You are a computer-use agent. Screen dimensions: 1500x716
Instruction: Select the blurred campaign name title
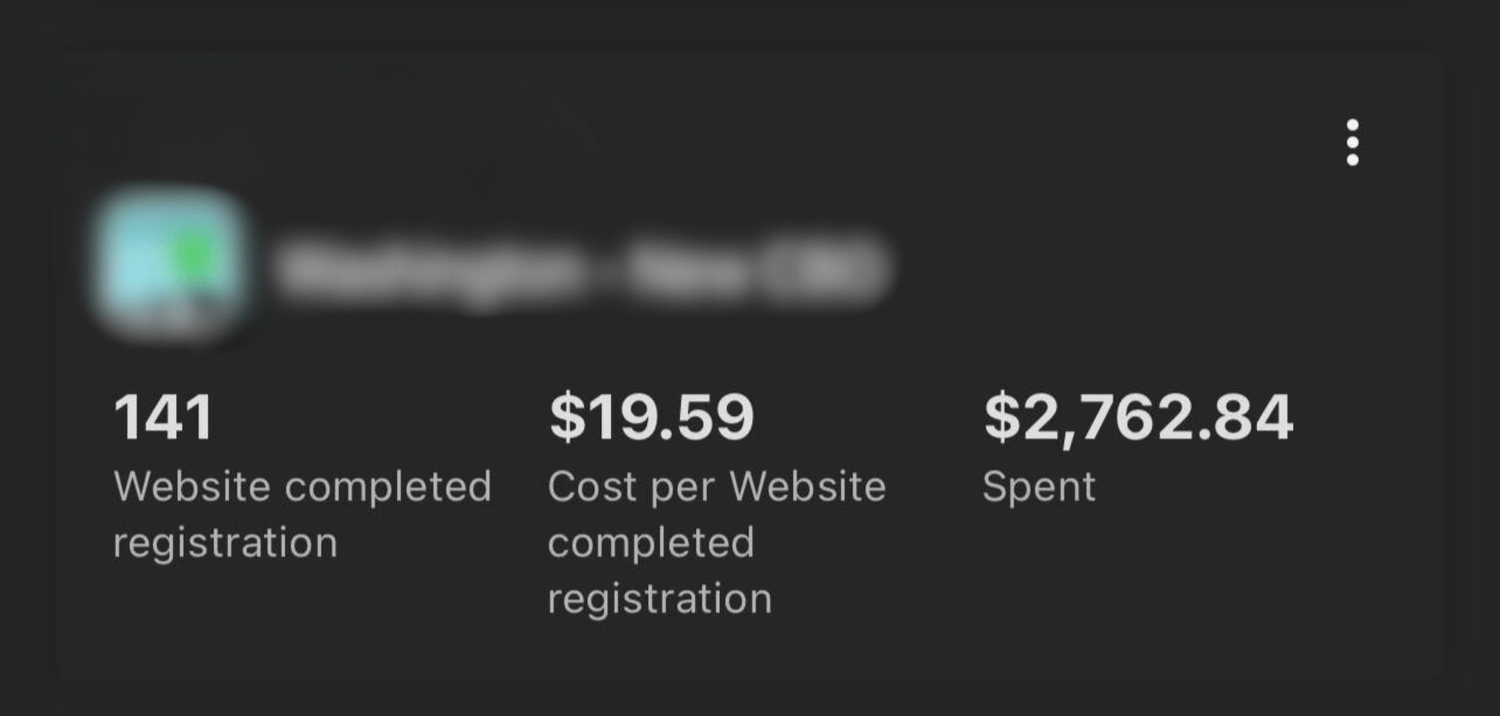(x=582, y=268)
